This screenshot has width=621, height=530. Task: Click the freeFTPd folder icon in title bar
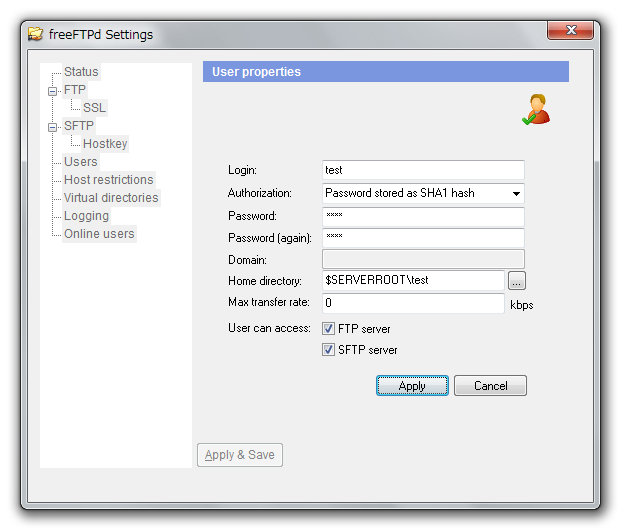(x=35, y=34)
